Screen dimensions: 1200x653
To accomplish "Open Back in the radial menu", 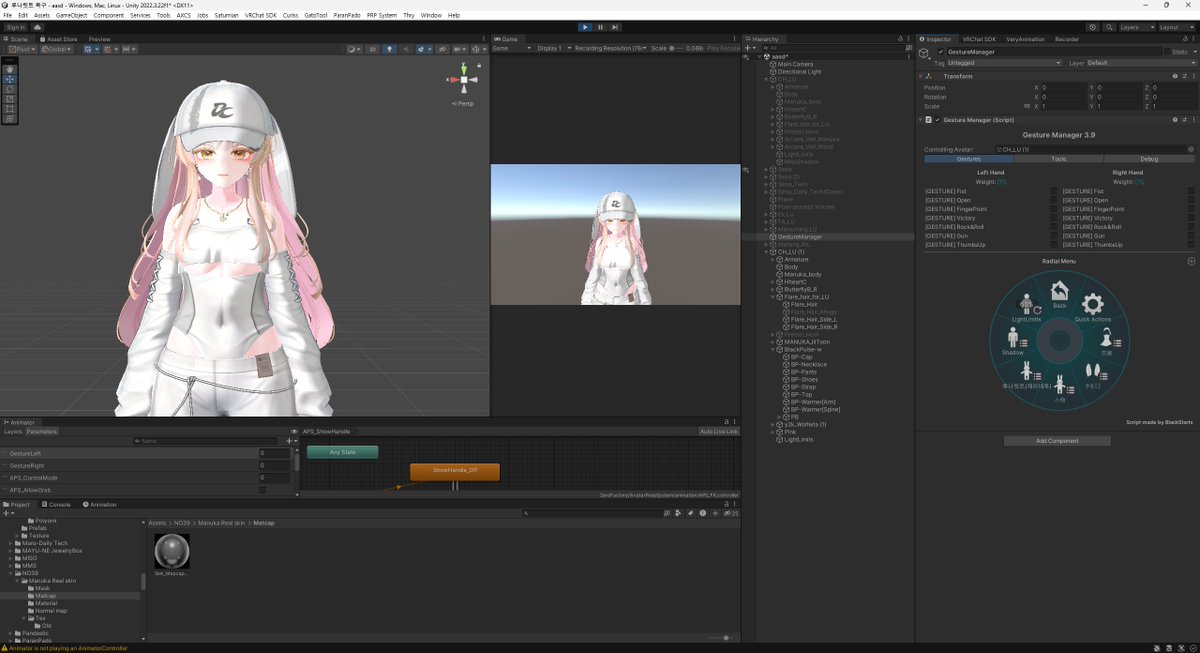I will (1059, 294).
